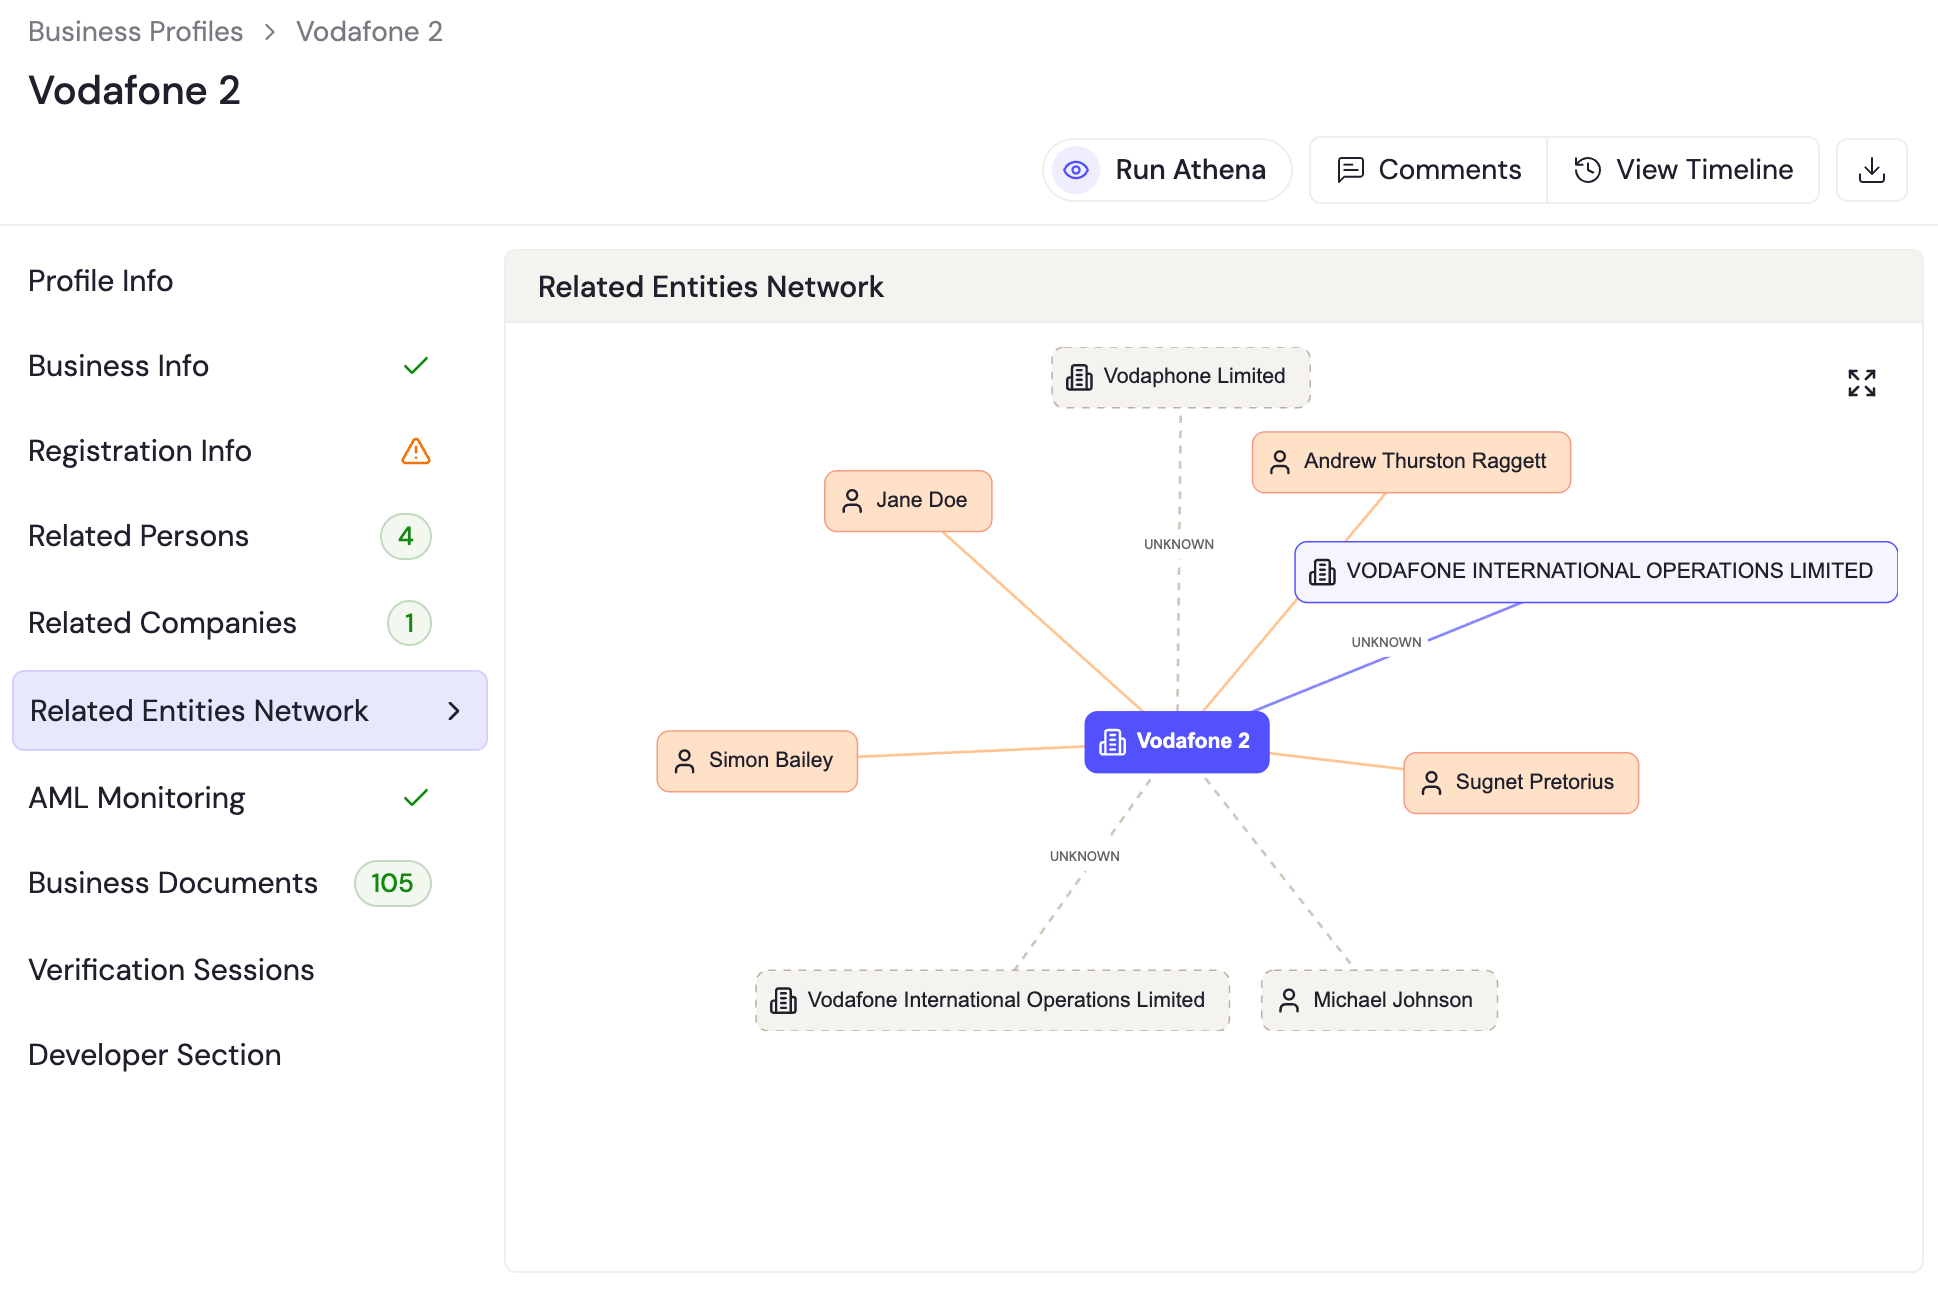Click the AML Monitoring green checkmark
Viewport: 1938px width, 1296px height.
point(416,798)
